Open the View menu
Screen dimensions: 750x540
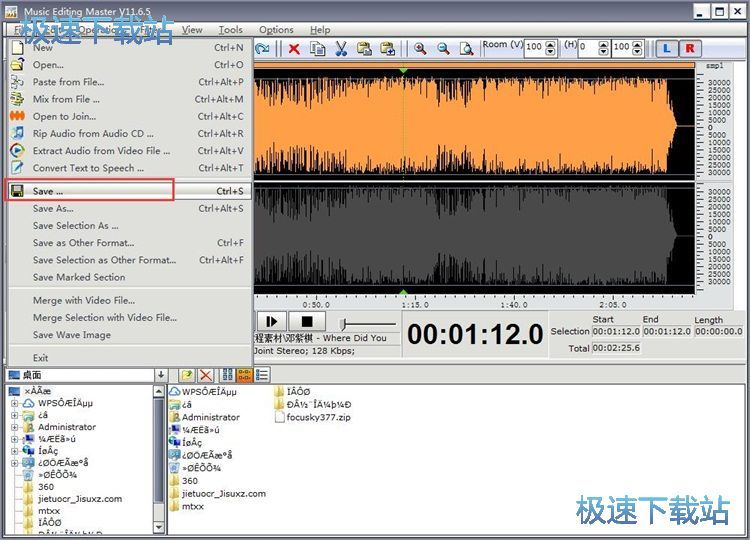192,30
